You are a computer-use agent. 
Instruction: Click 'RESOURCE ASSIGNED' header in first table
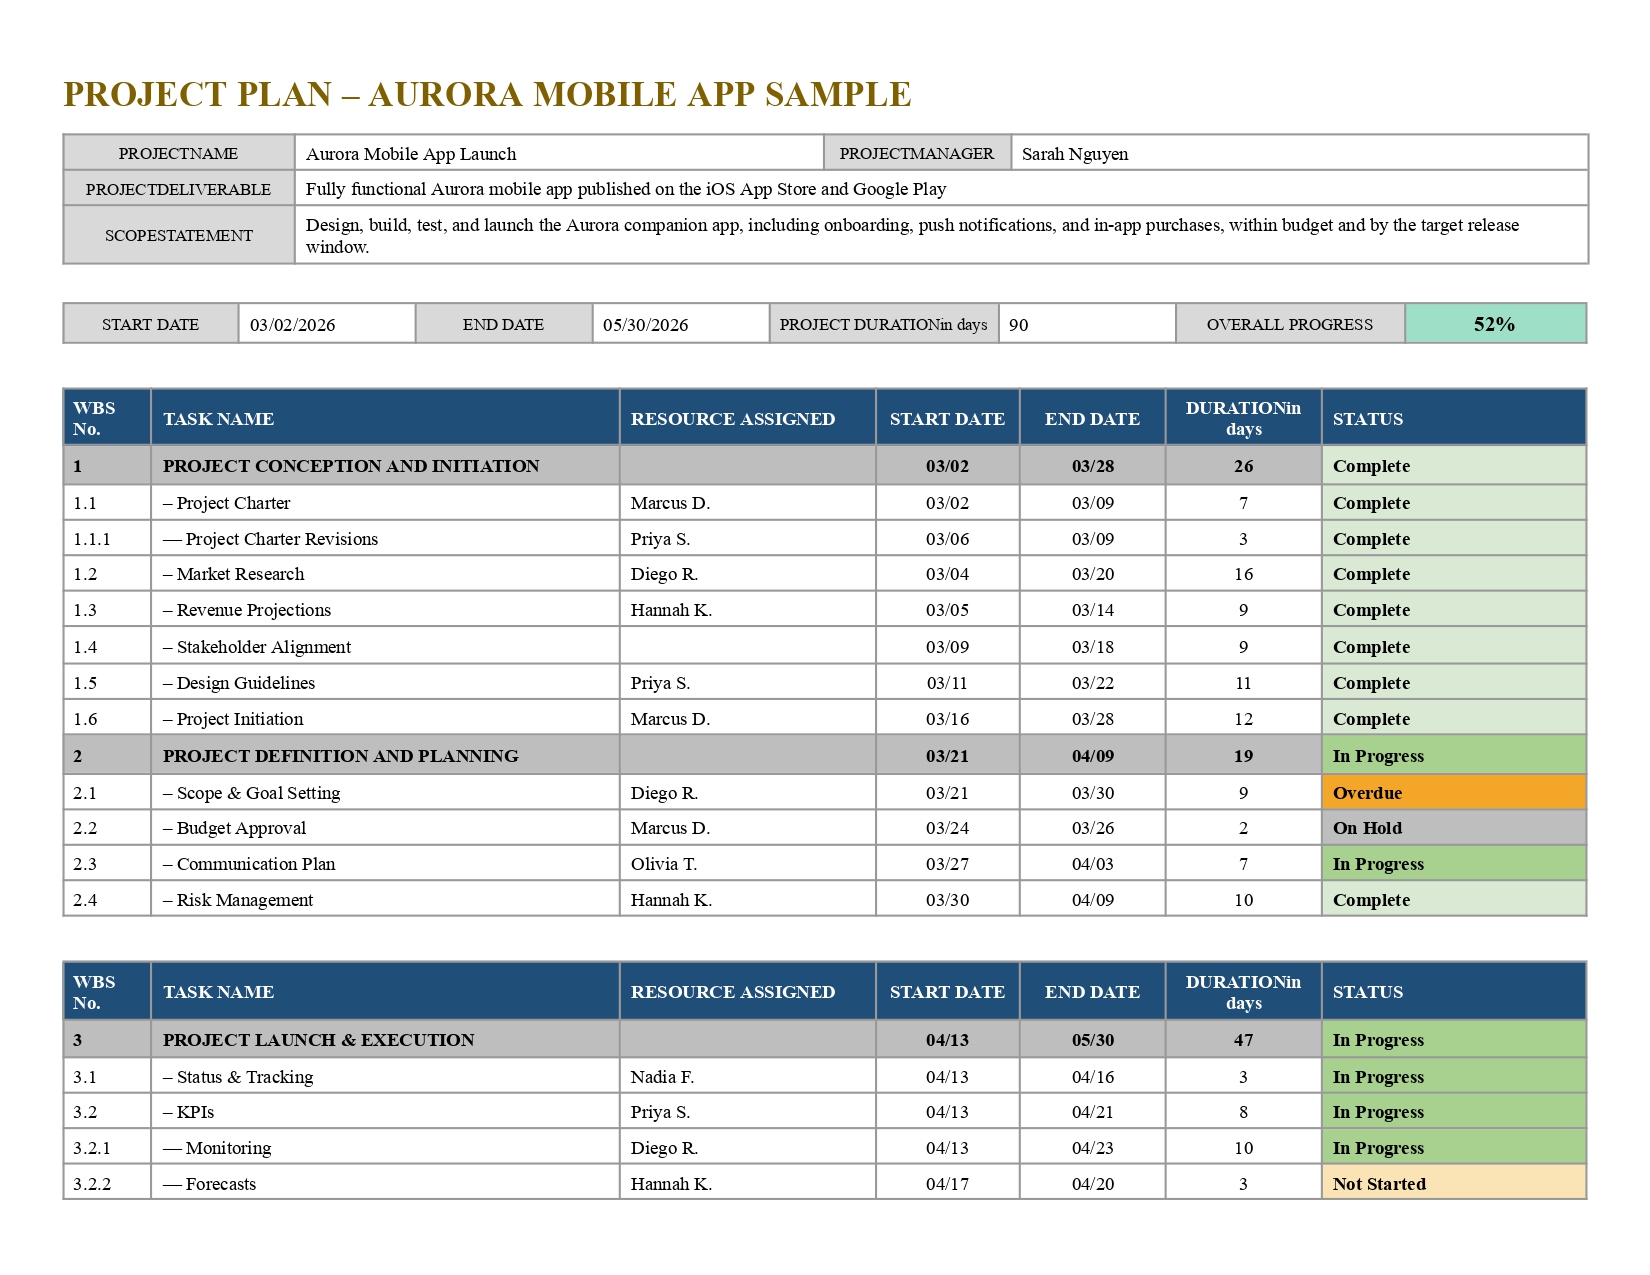click(733, 419)
